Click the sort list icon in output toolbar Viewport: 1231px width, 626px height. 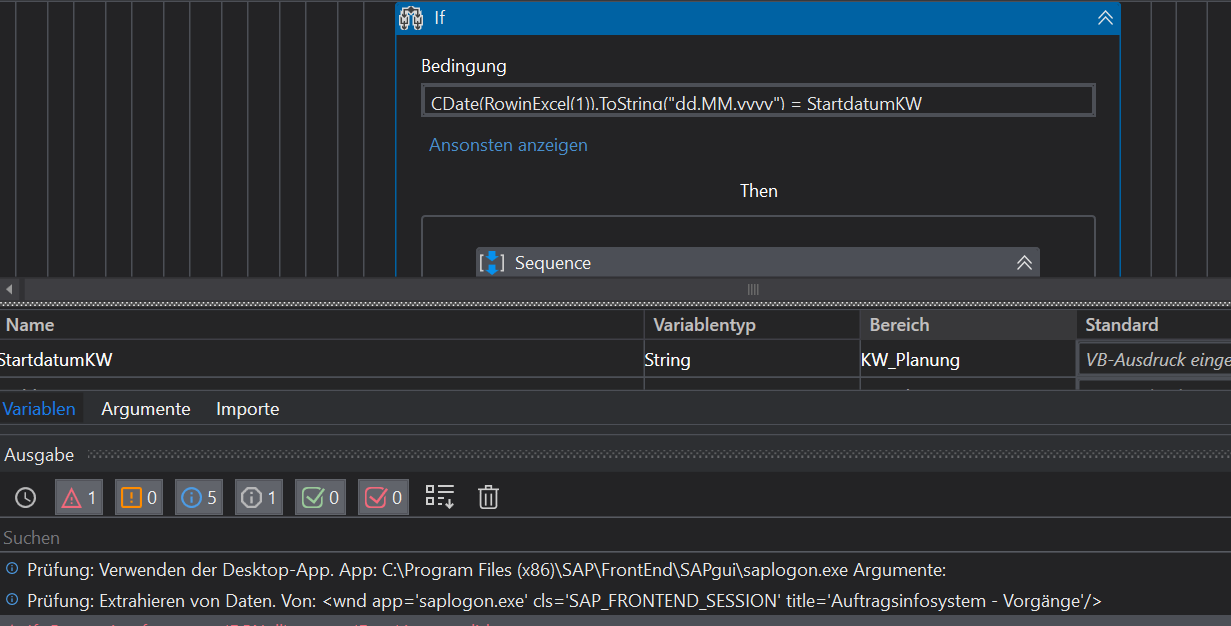pyautogui.click(x=440, y=496)
